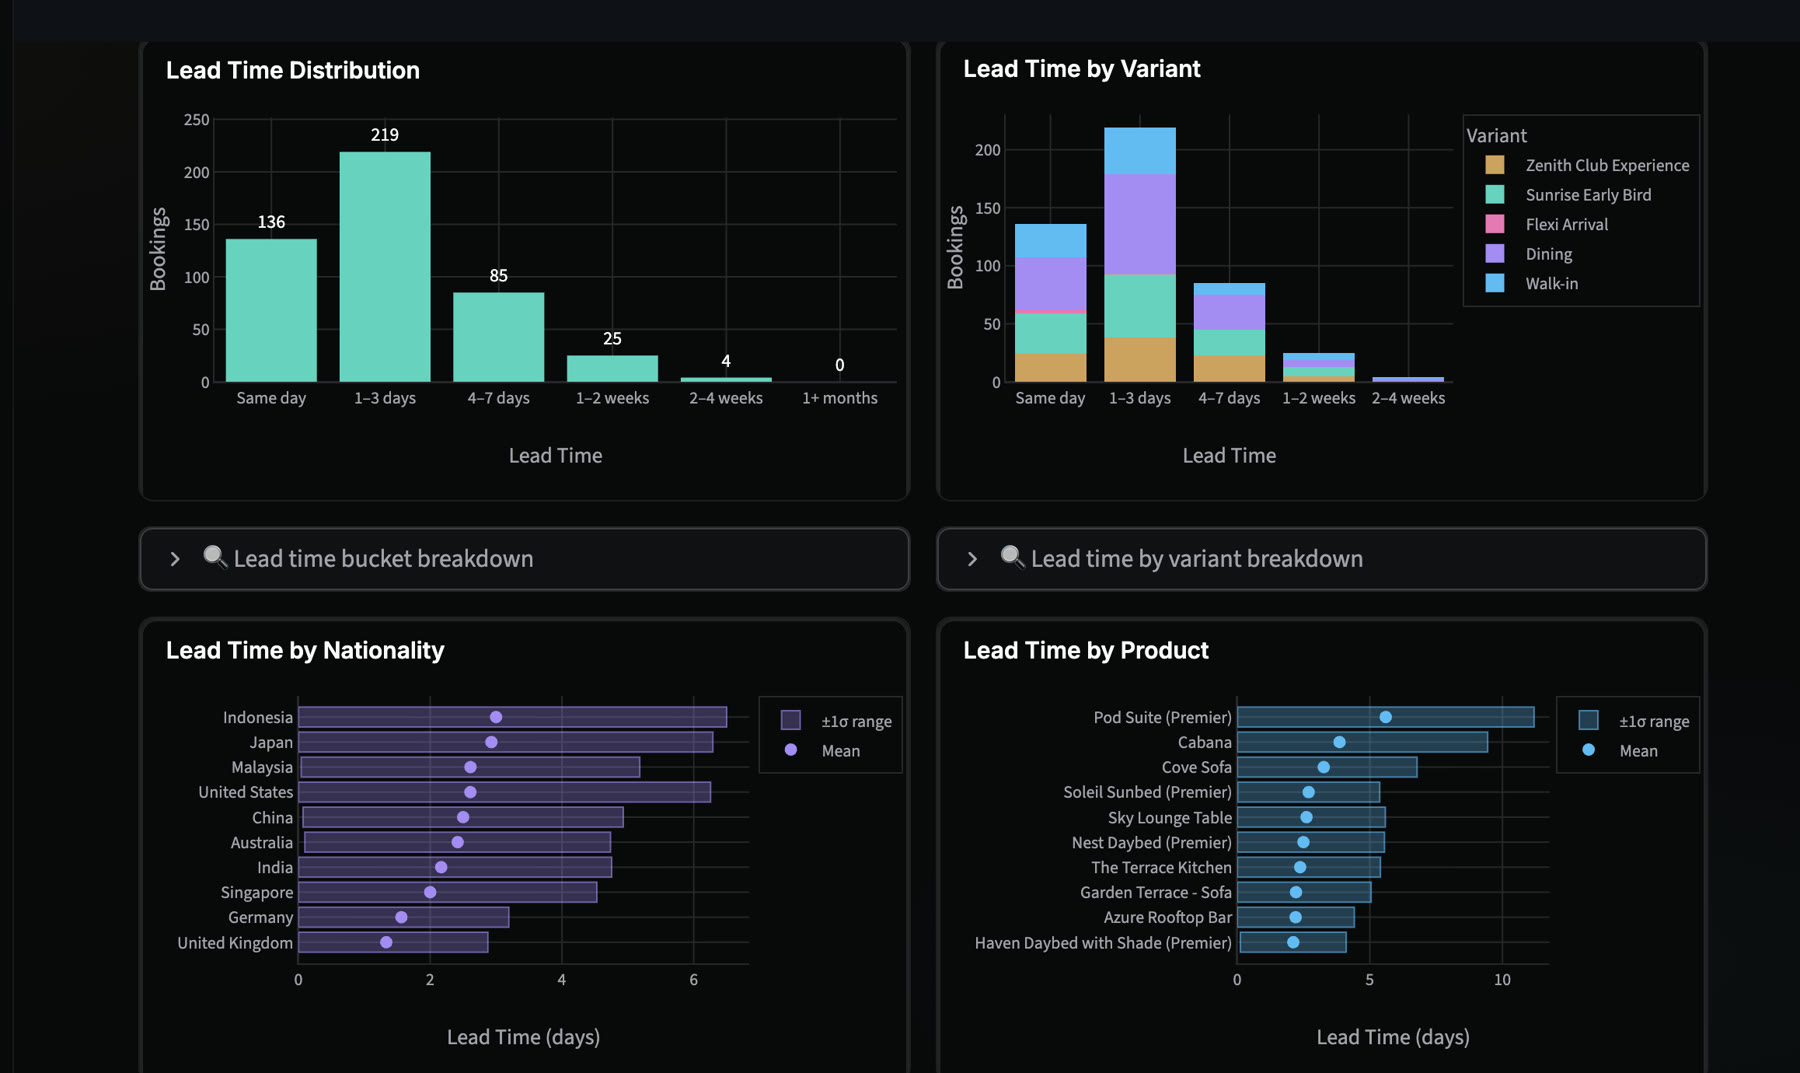This screenshot has height=1073, width=1800.
Task: Click the Japan mean dot
Action: click(491, 742)
